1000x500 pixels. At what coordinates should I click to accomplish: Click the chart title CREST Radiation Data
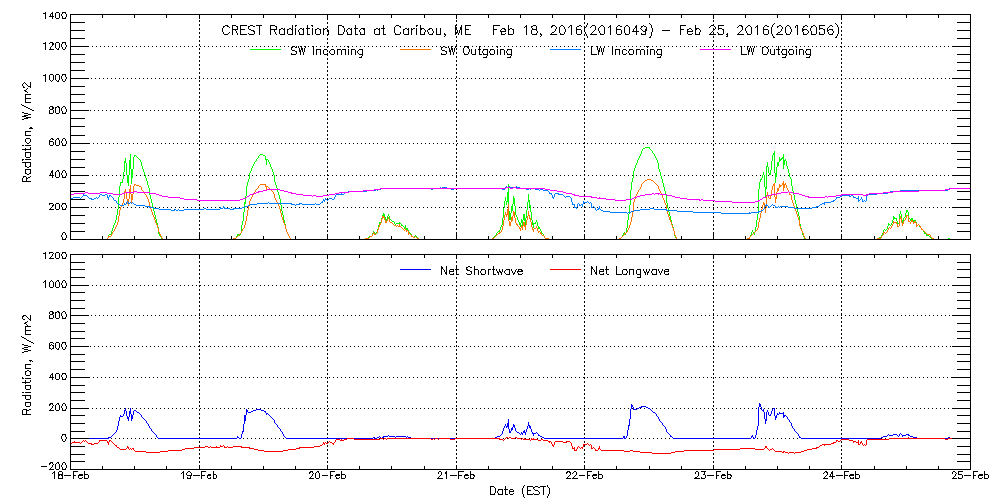pyautogui.click(x=530, y=31)
